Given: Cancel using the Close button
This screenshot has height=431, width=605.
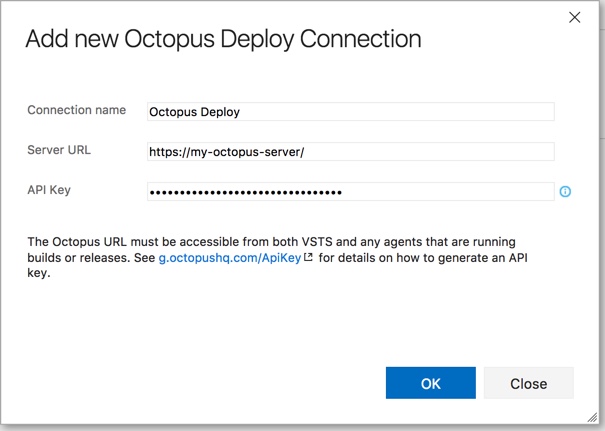Looking at the screenshot, I should point(529,383).
